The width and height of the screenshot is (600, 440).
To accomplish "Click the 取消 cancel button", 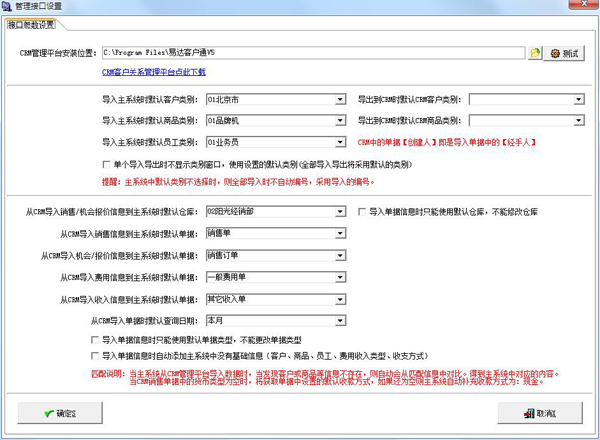I will (x=540, y=412).
